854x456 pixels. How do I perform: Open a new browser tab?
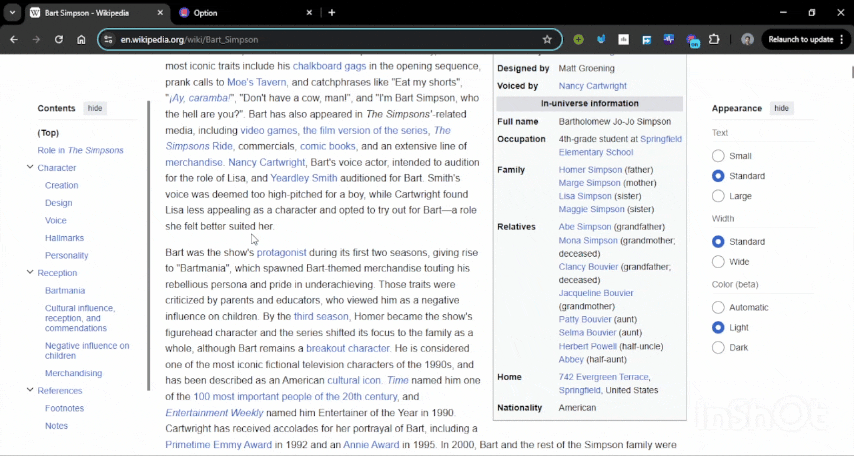[332, 13]
